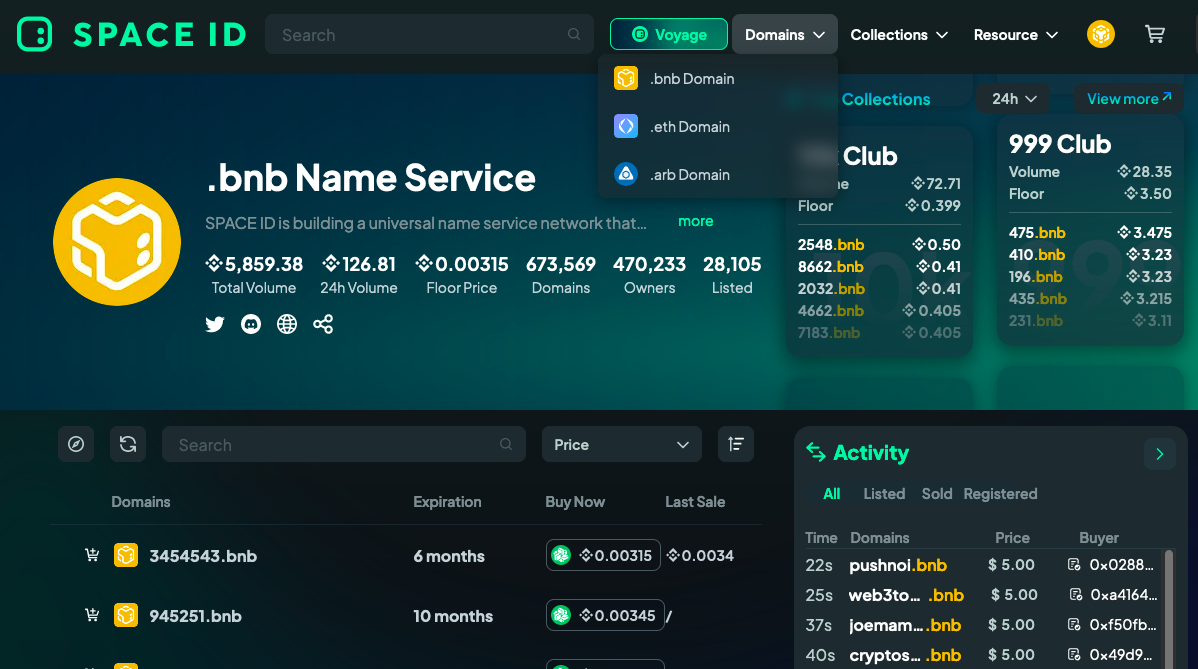This screenshot has width=1198, height=669.
Task: Open the BNB wallet avatar icon
Action: 1101,34
